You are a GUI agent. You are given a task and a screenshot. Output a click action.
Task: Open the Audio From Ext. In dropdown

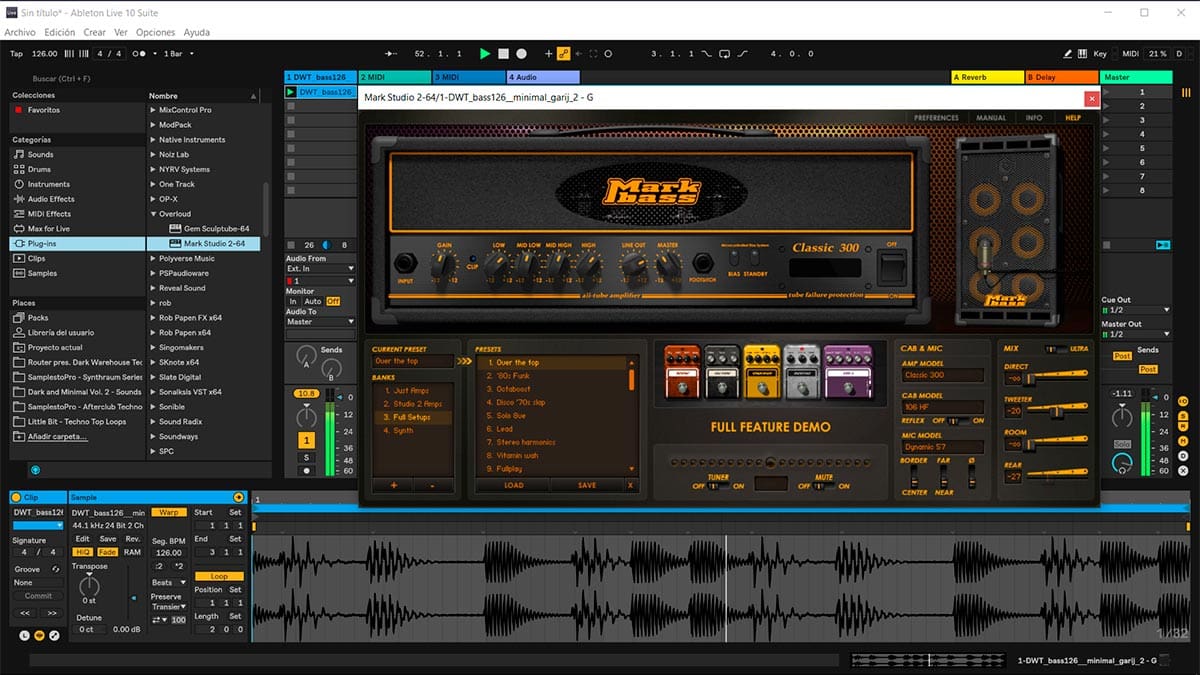tap(320, 269)
